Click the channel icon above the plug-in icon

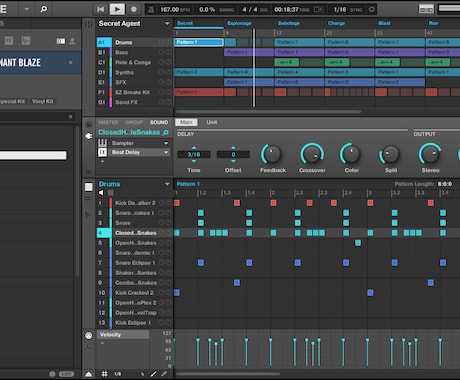89,125
